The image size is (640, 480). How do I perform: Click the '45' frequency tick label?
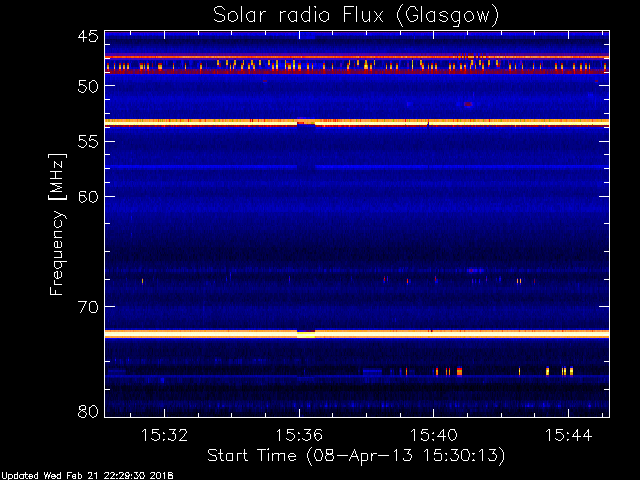click(88, 36)
